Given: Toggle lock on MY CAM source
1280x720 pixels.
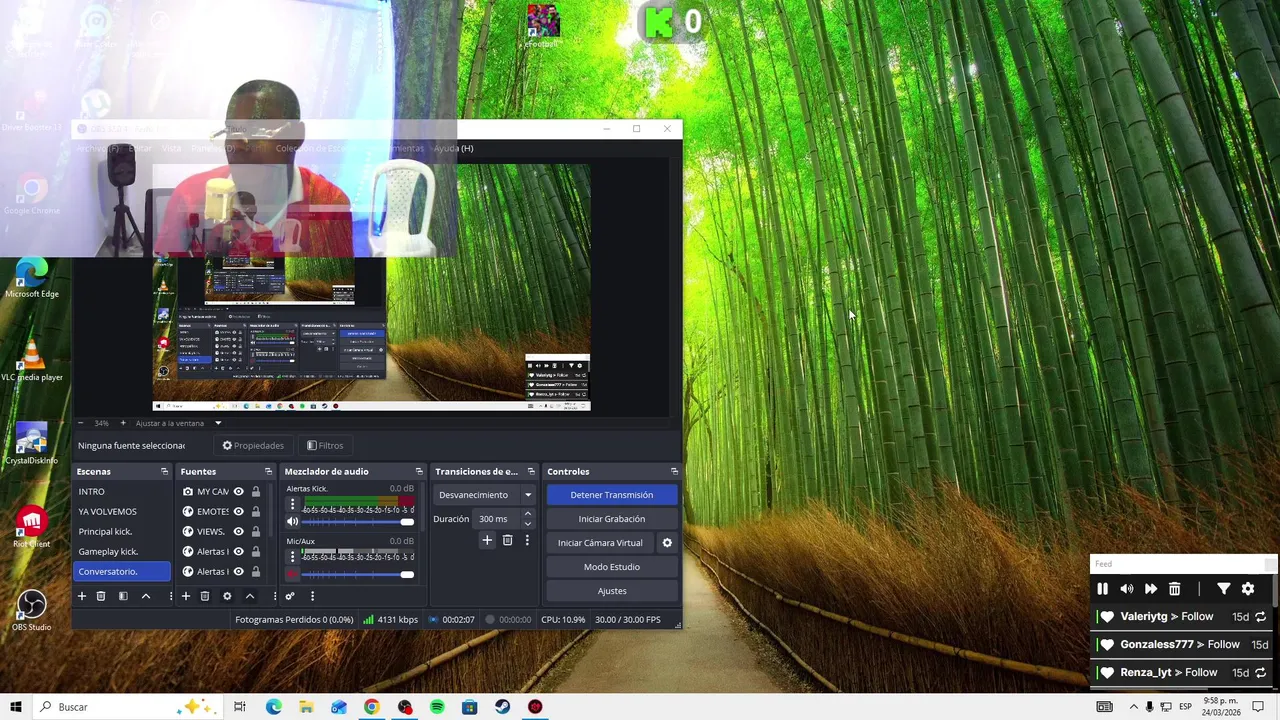Looking at the screenshot, I should point(256,492).
